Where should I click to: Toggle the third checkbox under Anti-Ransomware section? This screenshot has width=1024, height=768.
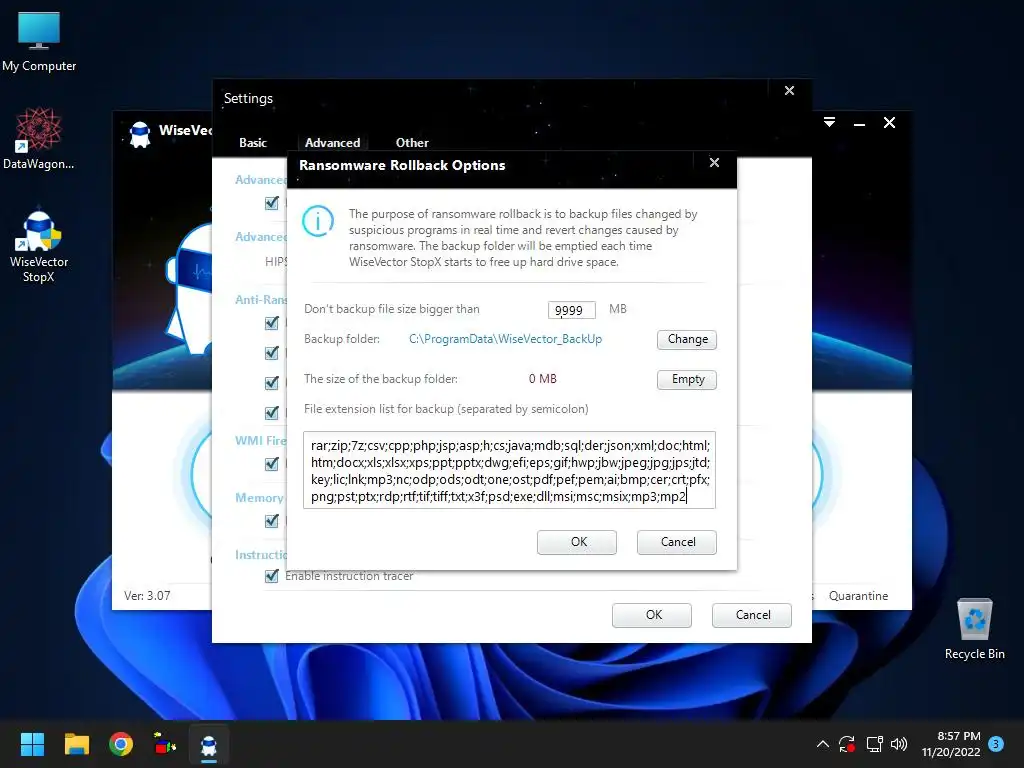[272, 383]
